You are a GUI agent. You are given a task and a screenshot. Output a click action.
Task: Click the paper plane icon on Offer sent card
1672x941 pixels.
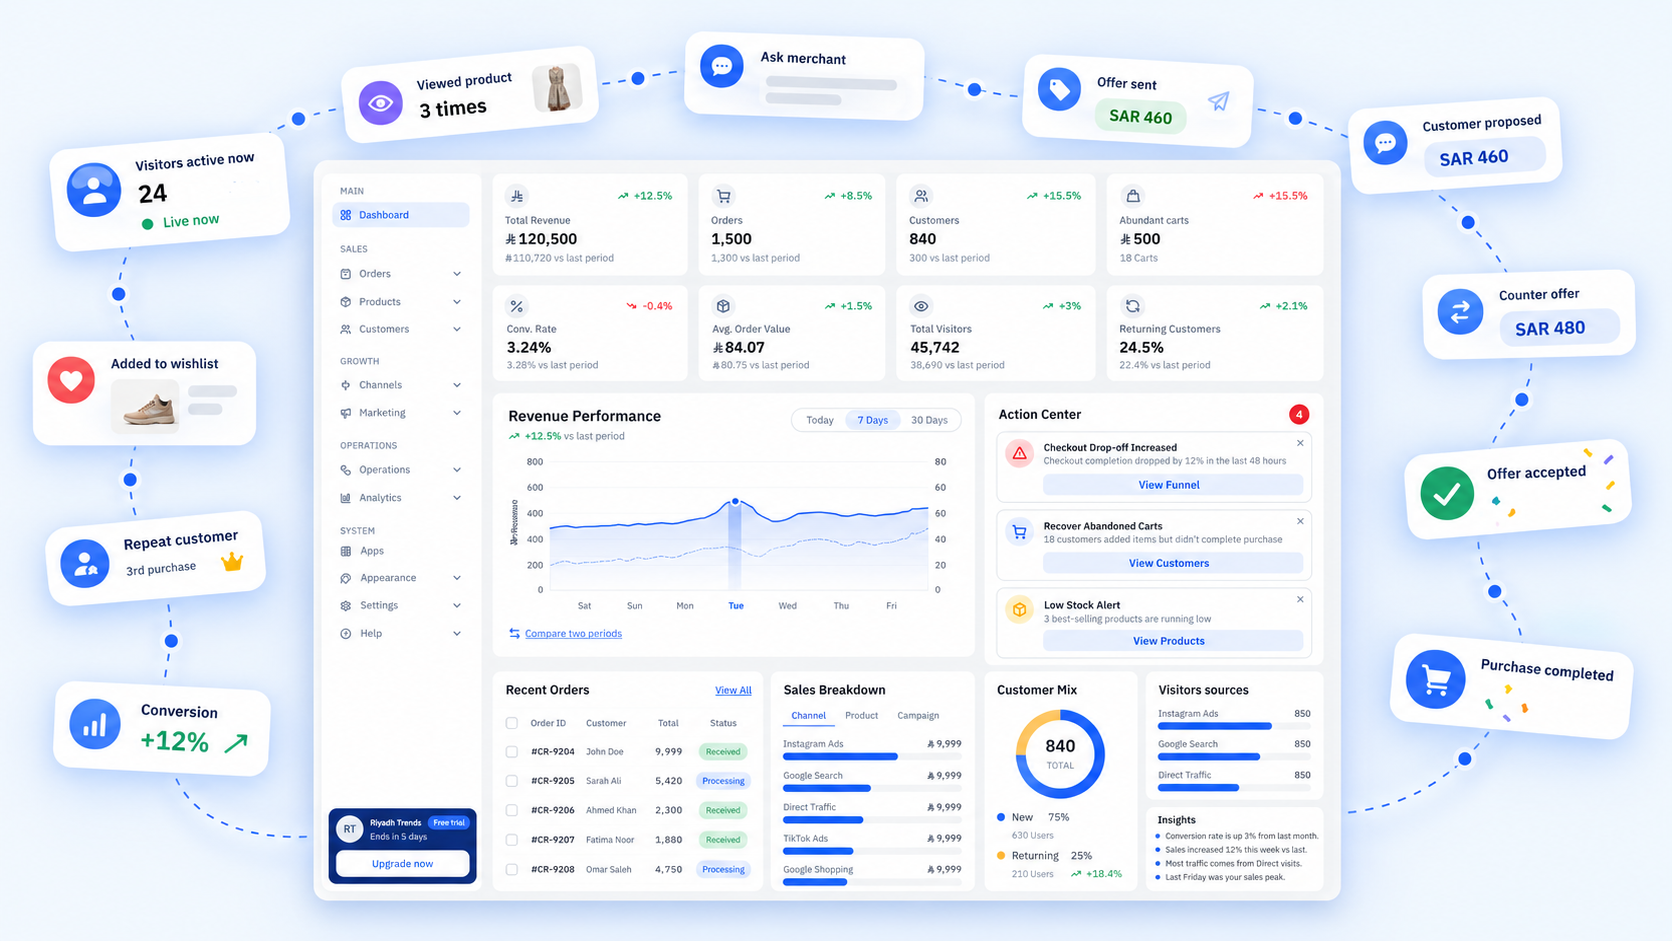(x=1218, y=101)
